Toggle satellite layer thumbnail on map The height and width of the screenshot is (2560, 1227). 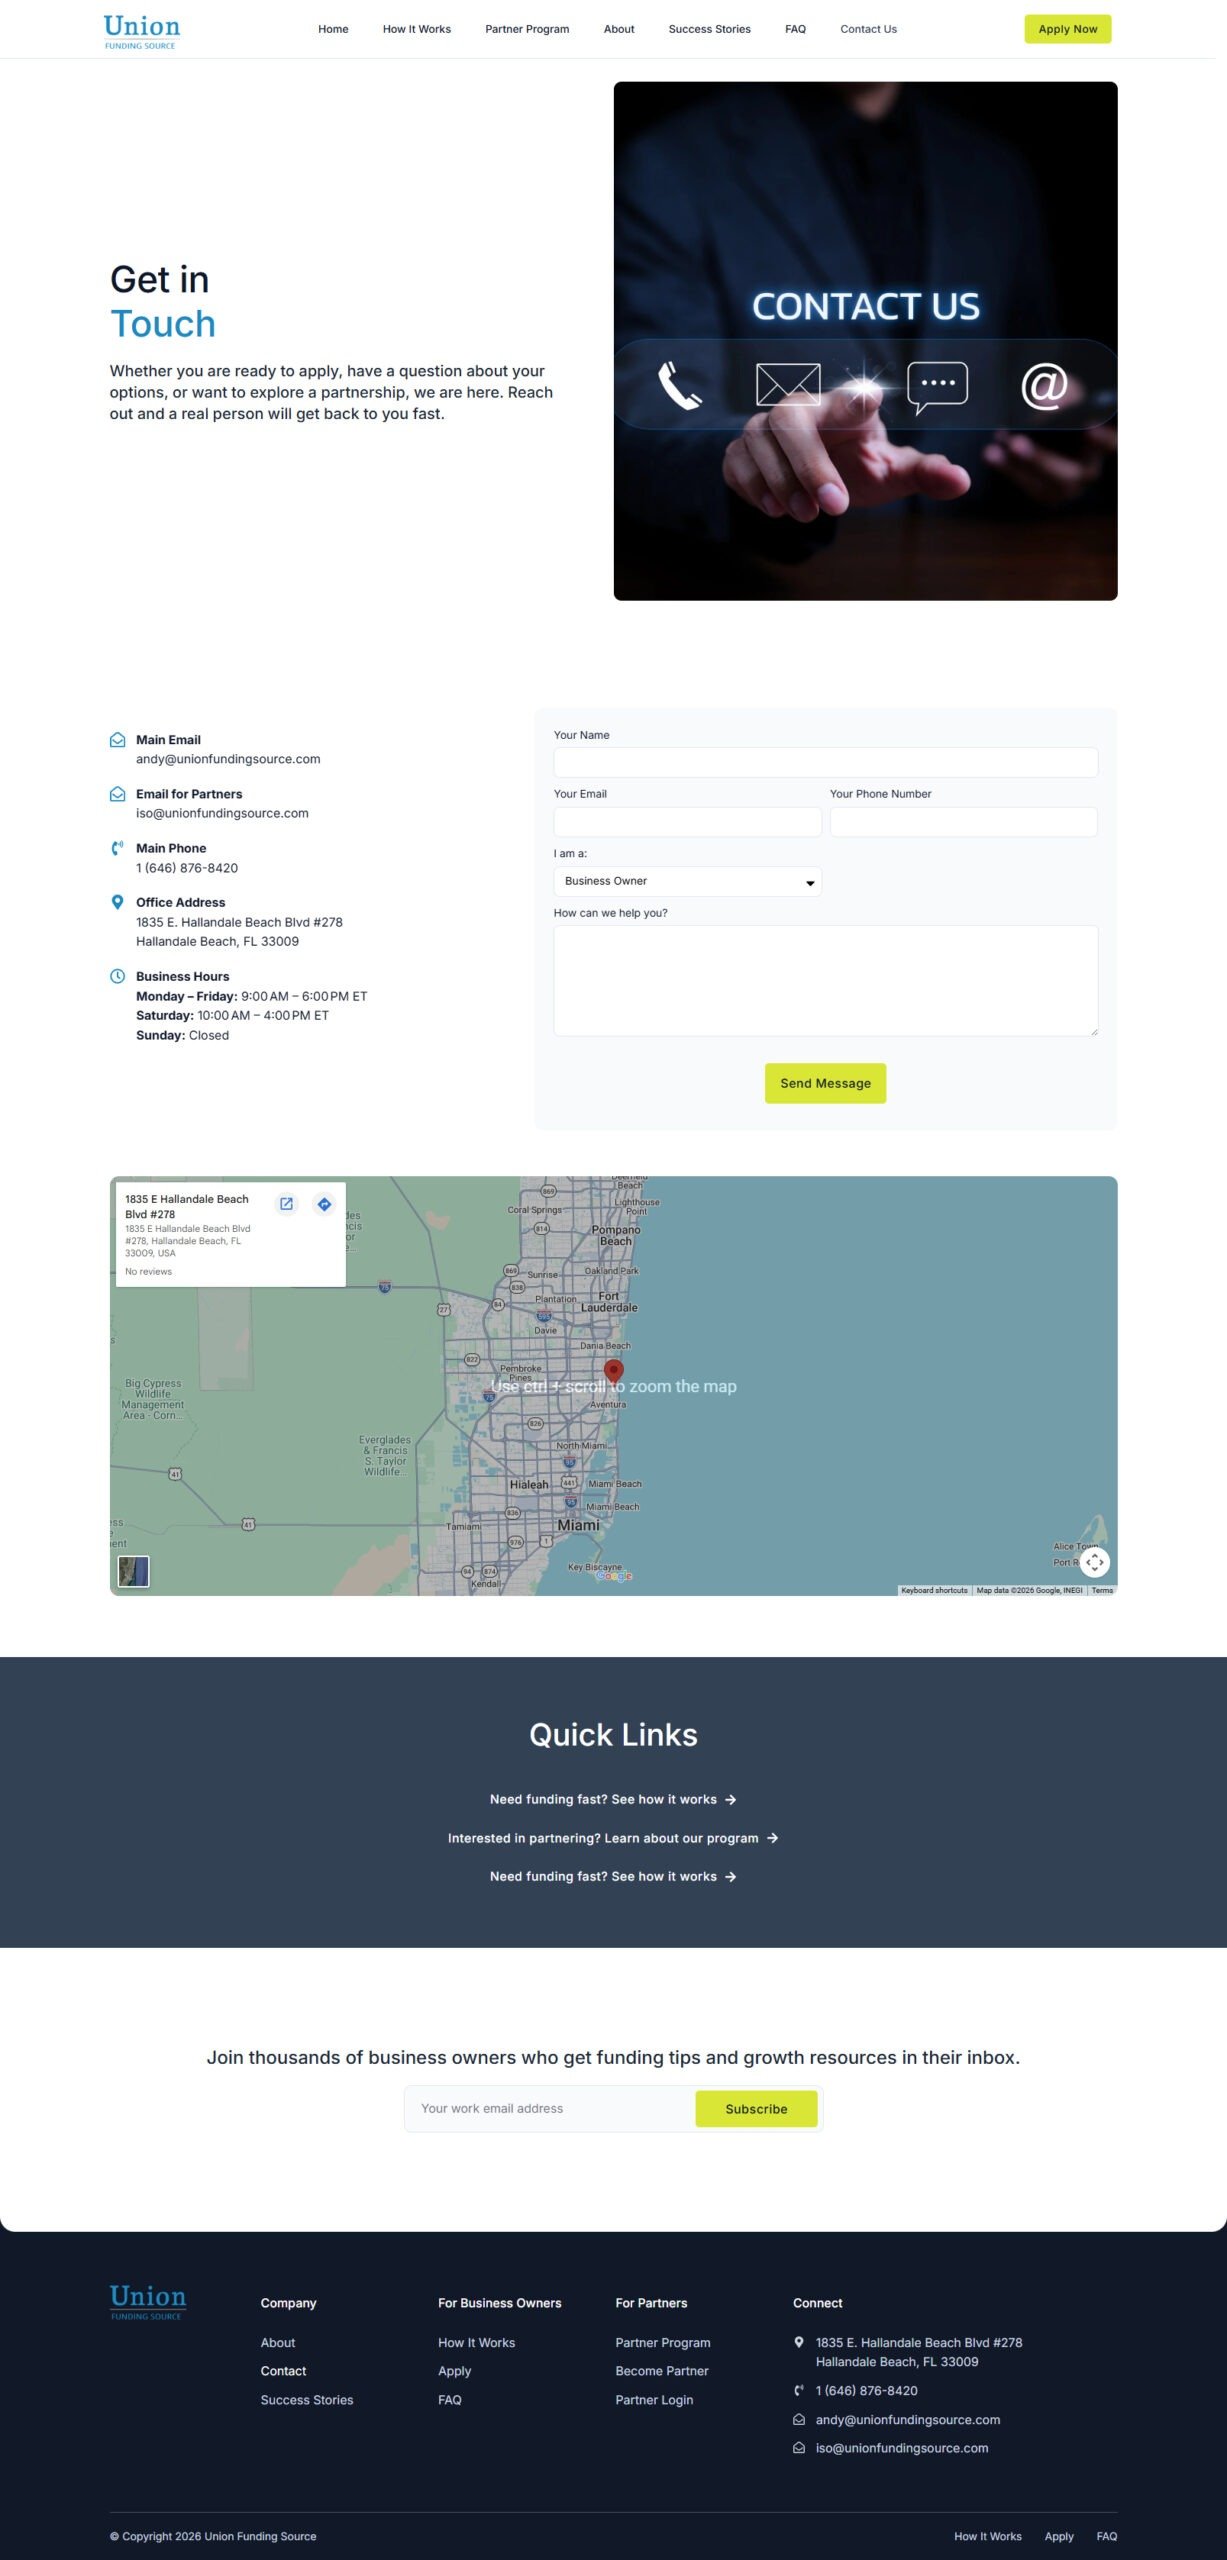click(133, 1571)
